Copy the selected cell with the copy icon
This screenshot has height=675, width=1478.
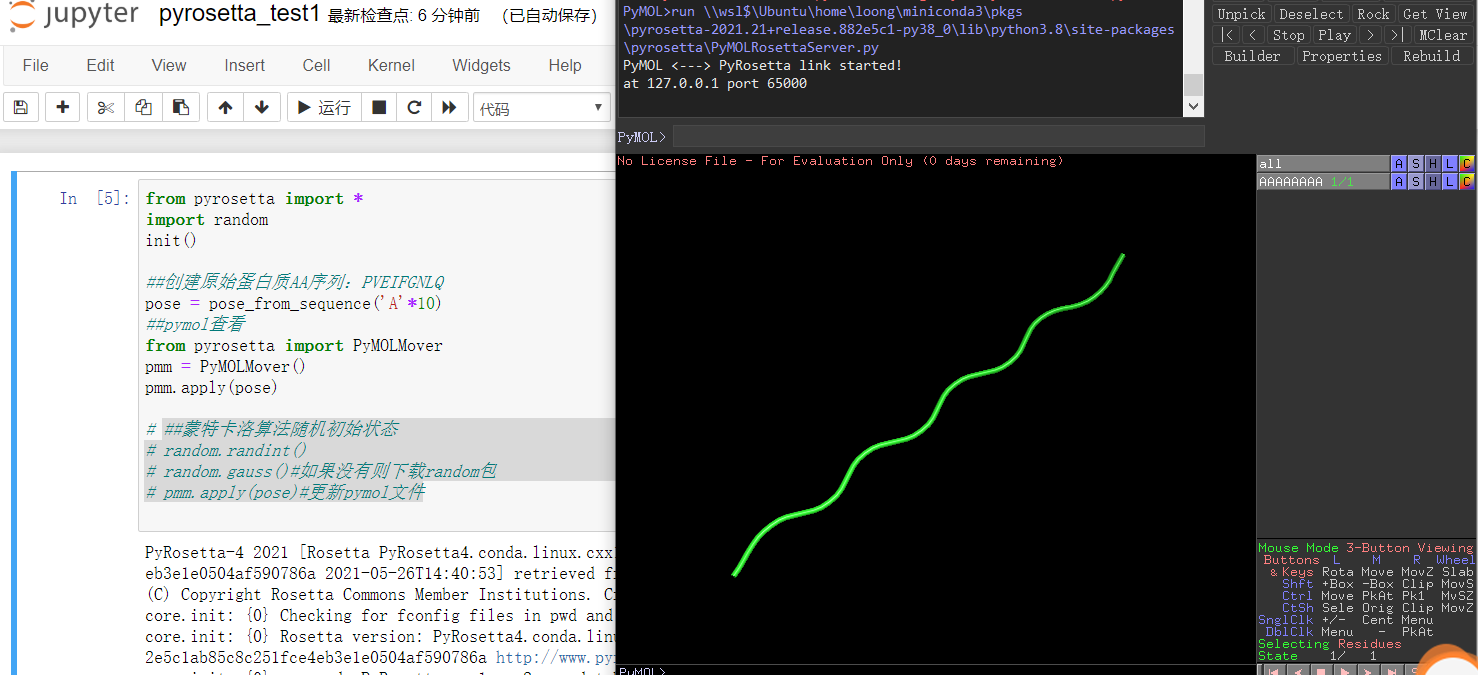click(141, 107)
